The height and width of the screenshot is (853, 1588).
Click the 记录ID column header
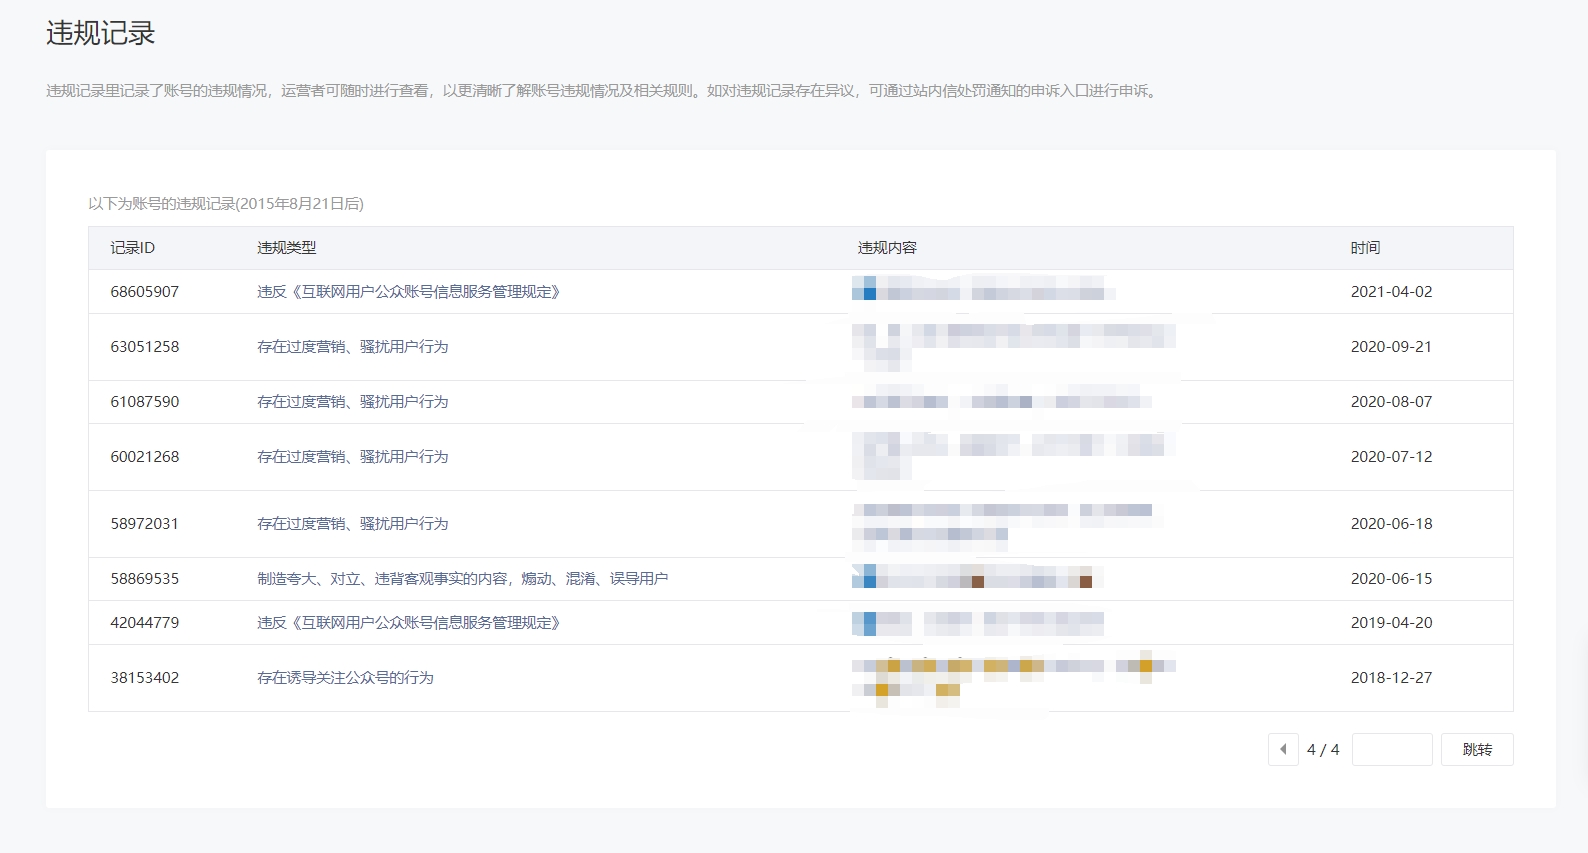click(x=133, y=248)
